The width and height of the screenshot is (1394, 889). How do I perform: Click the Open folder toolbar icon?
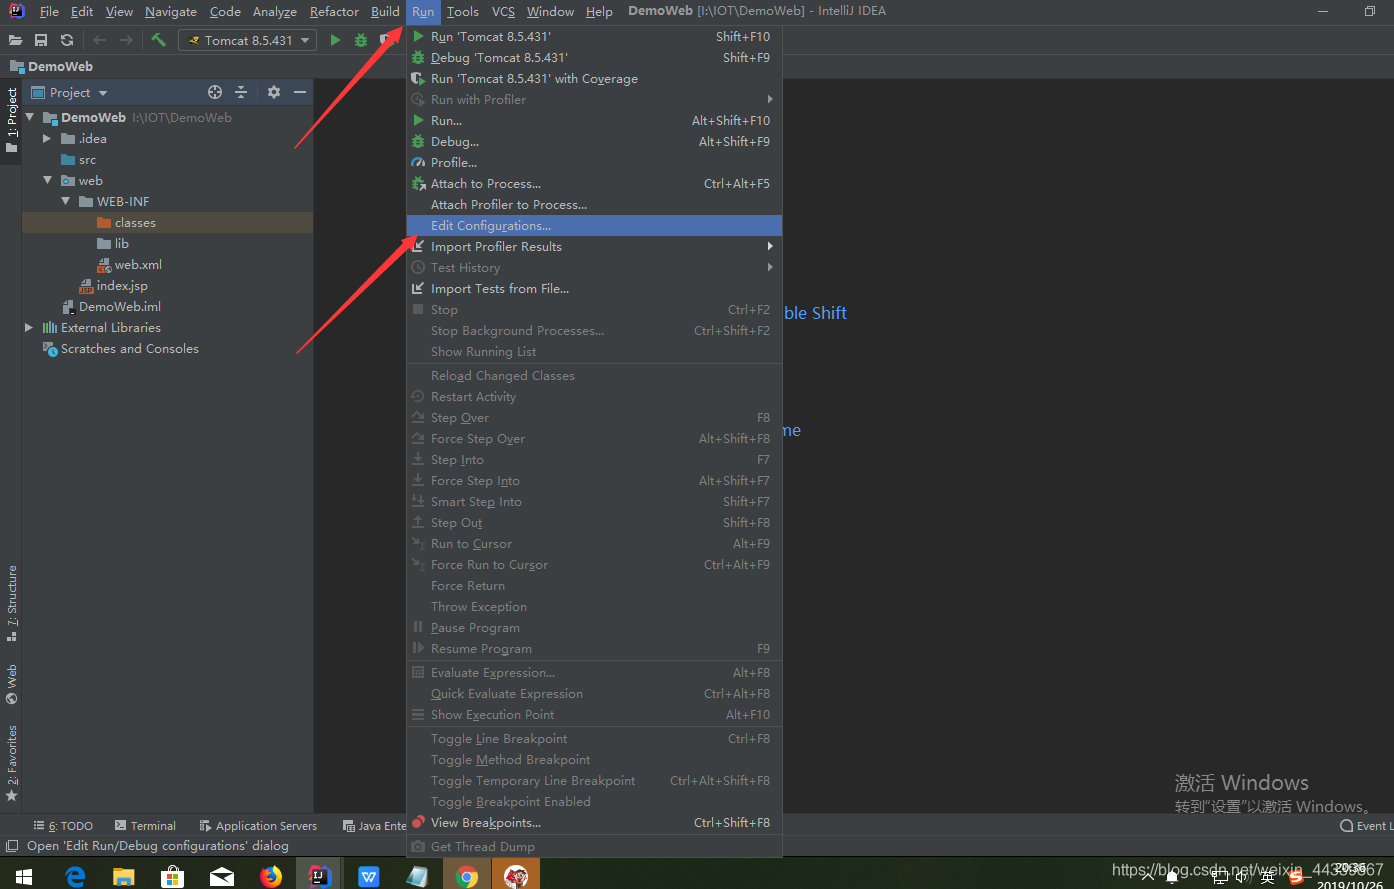15,40
